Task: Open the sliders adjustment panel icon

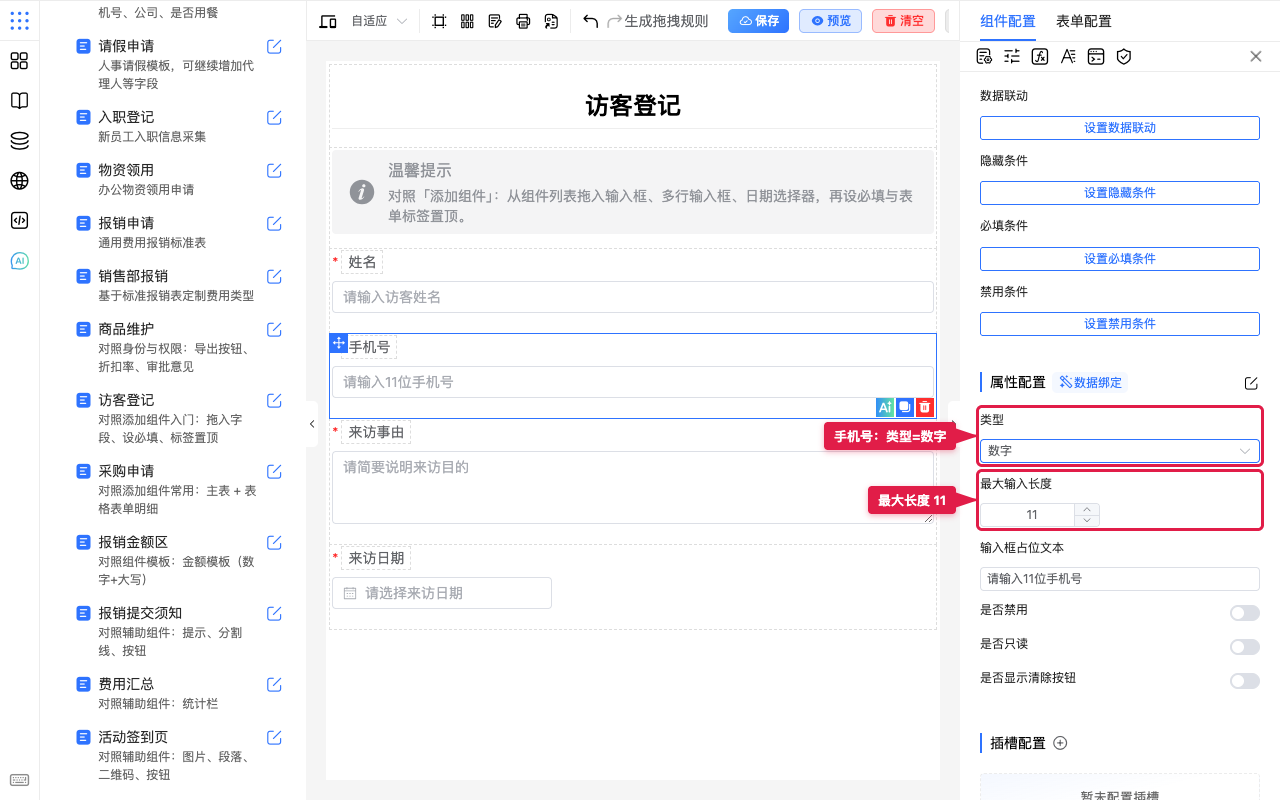Action: [x=1012, y=56]
